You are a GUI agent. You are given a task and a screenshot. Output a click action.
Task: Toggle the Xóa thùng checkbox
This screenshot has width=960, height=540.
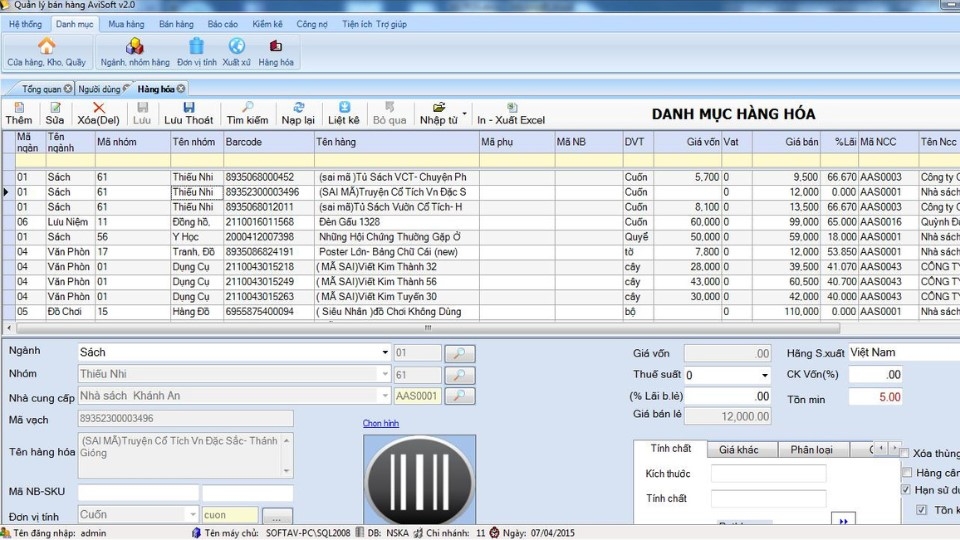pyautogui.click(x=906, y=454)
